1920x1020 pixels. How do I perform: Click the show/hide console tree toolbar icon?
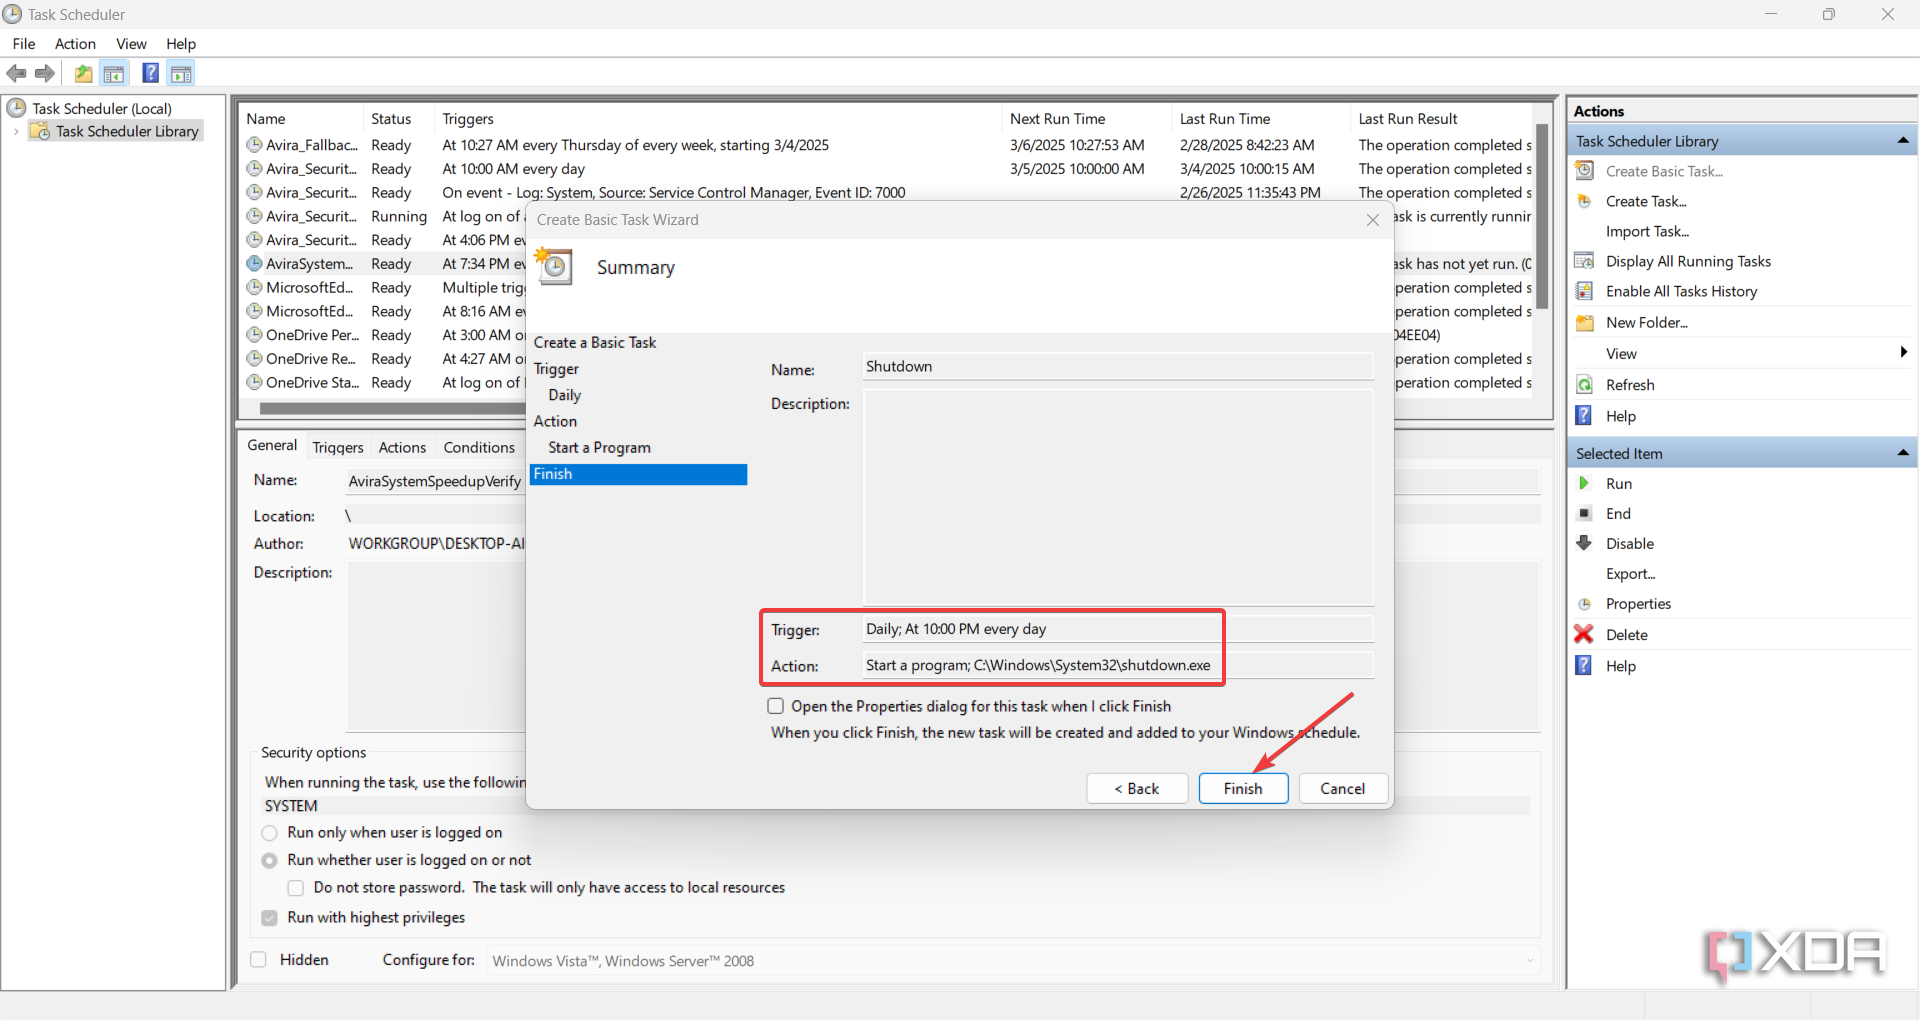pyautogui.click(x=114, y=73)
